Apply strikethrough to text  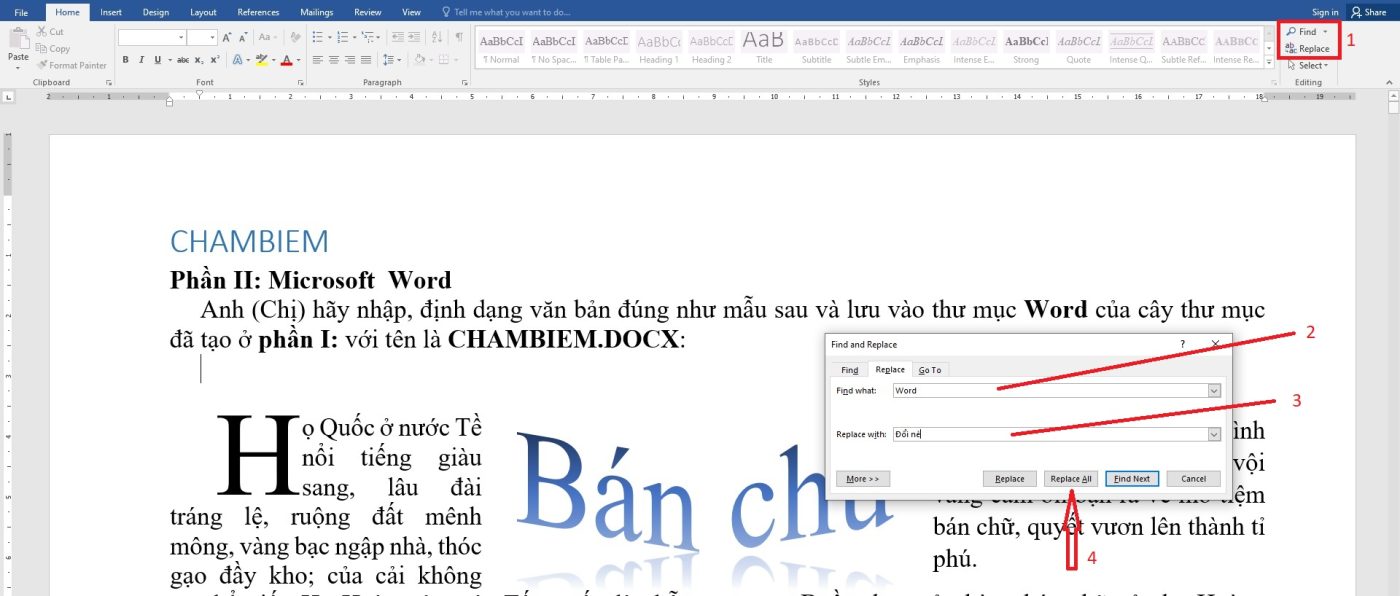[x=183, y=59]
